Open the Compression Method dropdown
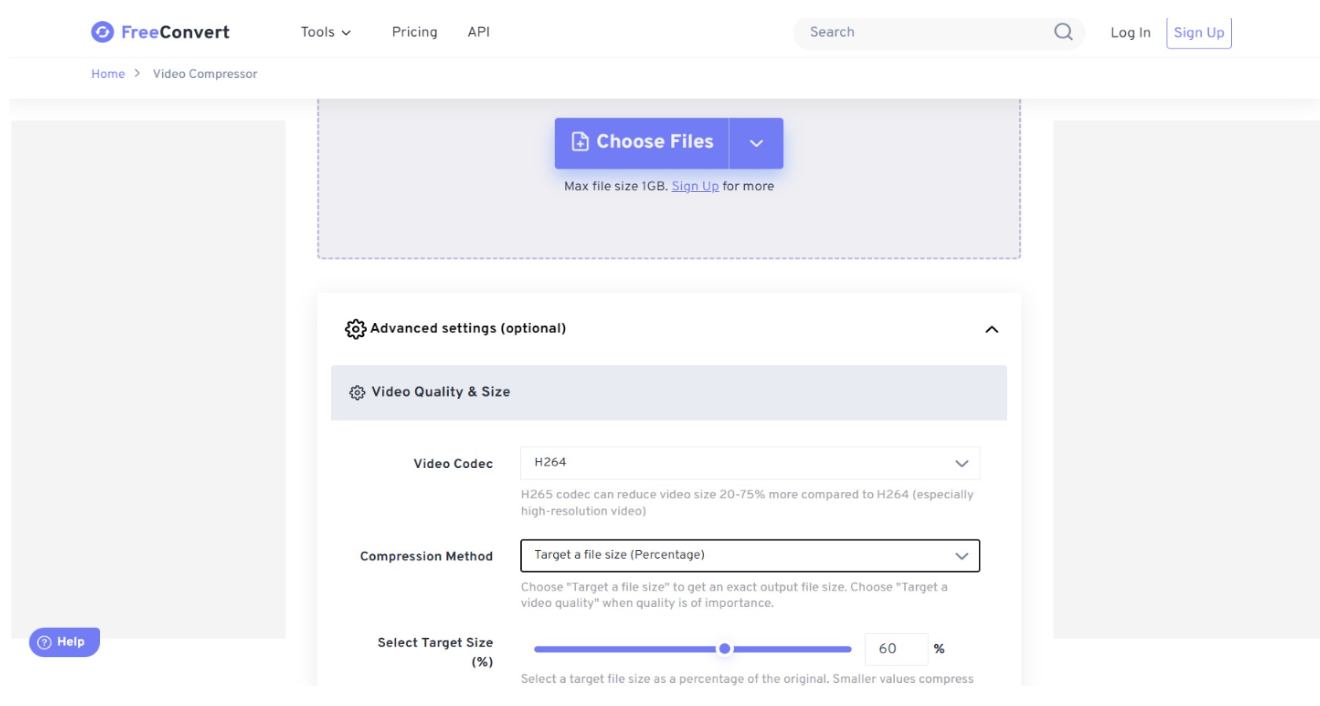Image resolution: width=1320 pixels, height=706 pixels. (750, 555)
